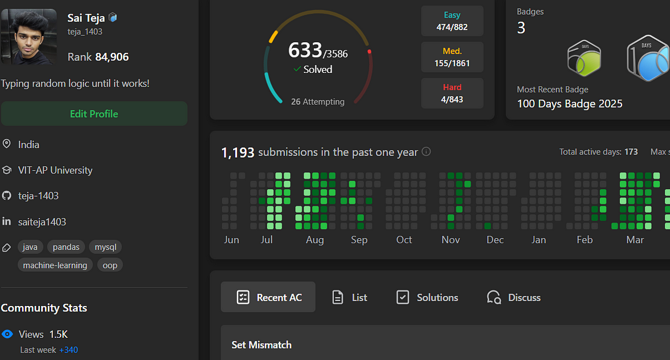
Task: Select the oop skill tag
Action: pos(110,265)
